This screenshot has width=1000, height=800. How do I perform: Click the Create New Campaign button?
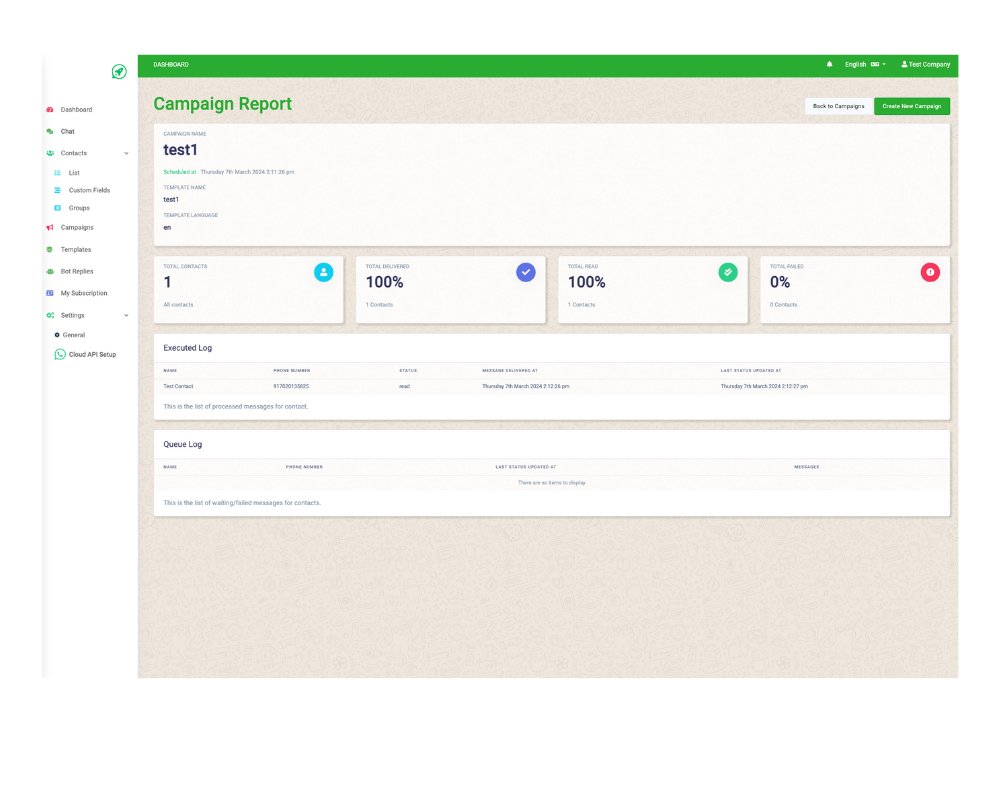[x=911, y=106]
